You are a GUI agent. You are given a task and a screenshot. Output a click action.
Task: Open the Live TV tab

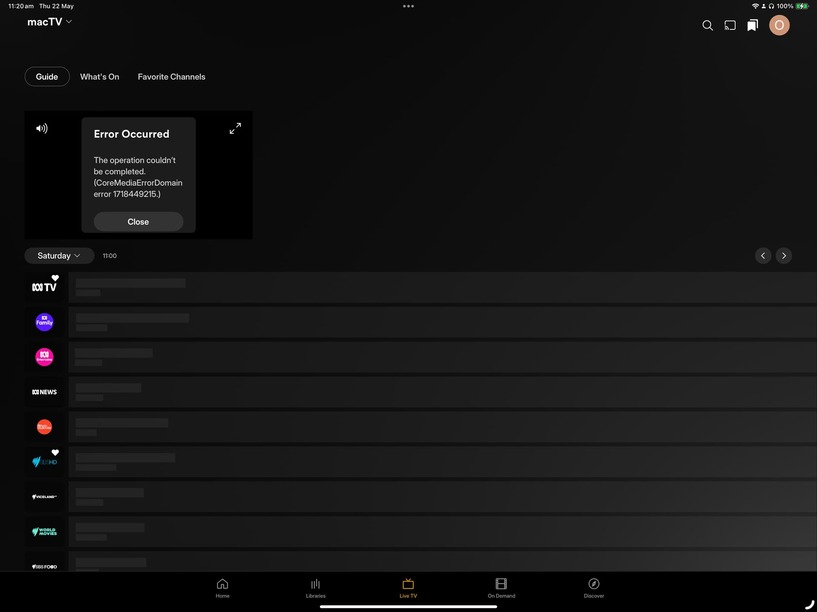coord(408,588)
